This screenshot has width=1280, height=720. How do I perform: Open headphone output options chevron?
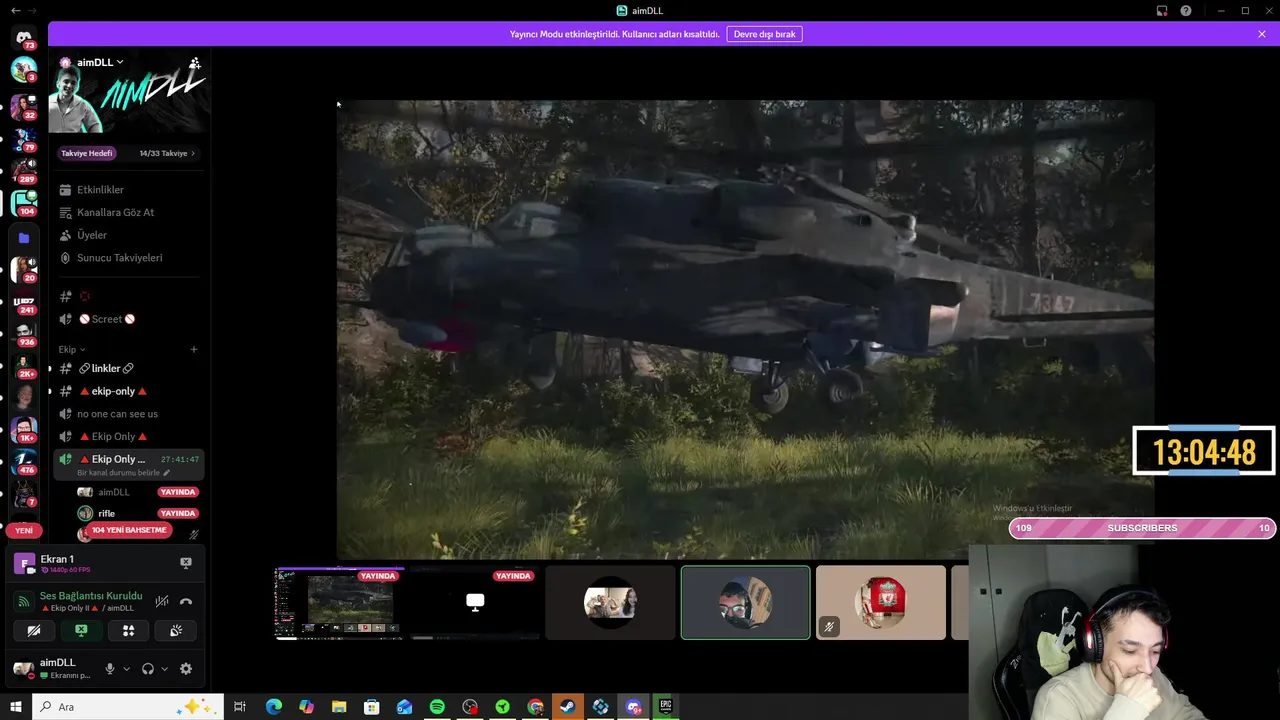coord(164,669)
